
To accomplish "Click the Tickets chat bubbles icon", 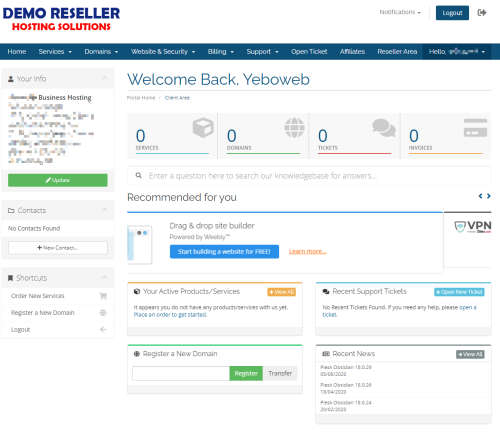I will (384, 128).
